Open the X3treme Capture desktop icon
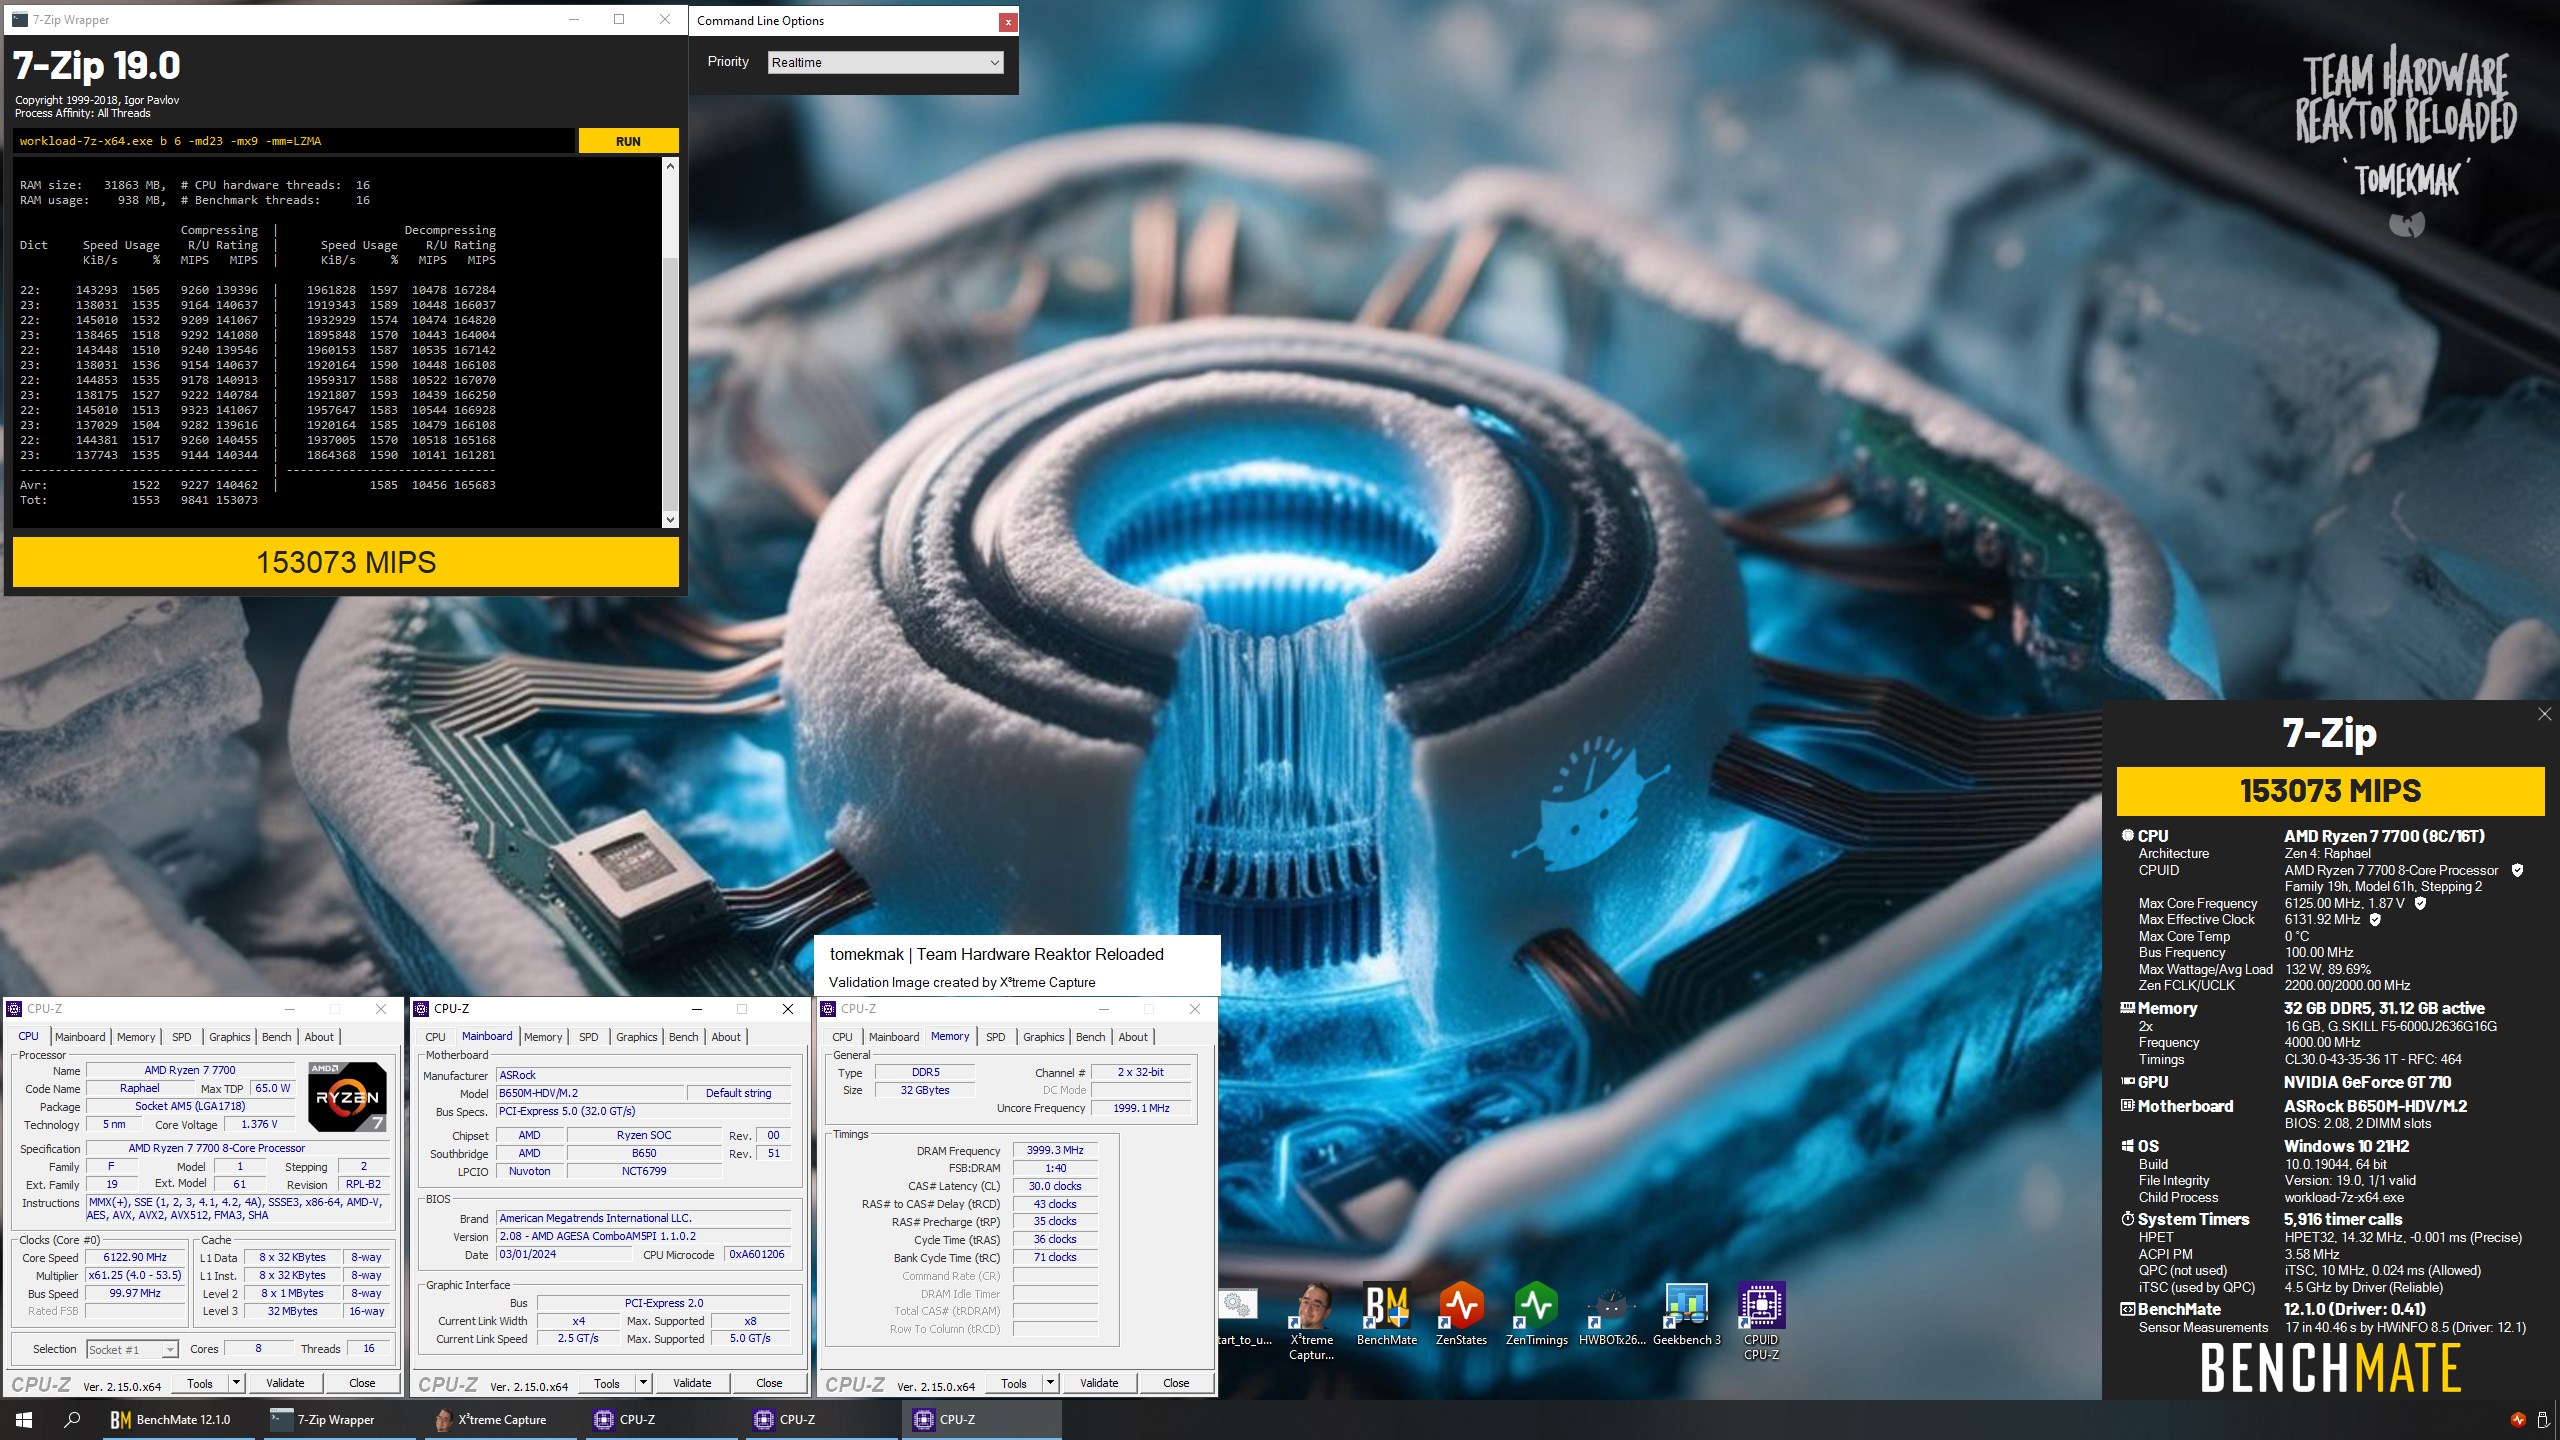The height and width of the screenshot is (1440, 2560). point(1311,1320)
